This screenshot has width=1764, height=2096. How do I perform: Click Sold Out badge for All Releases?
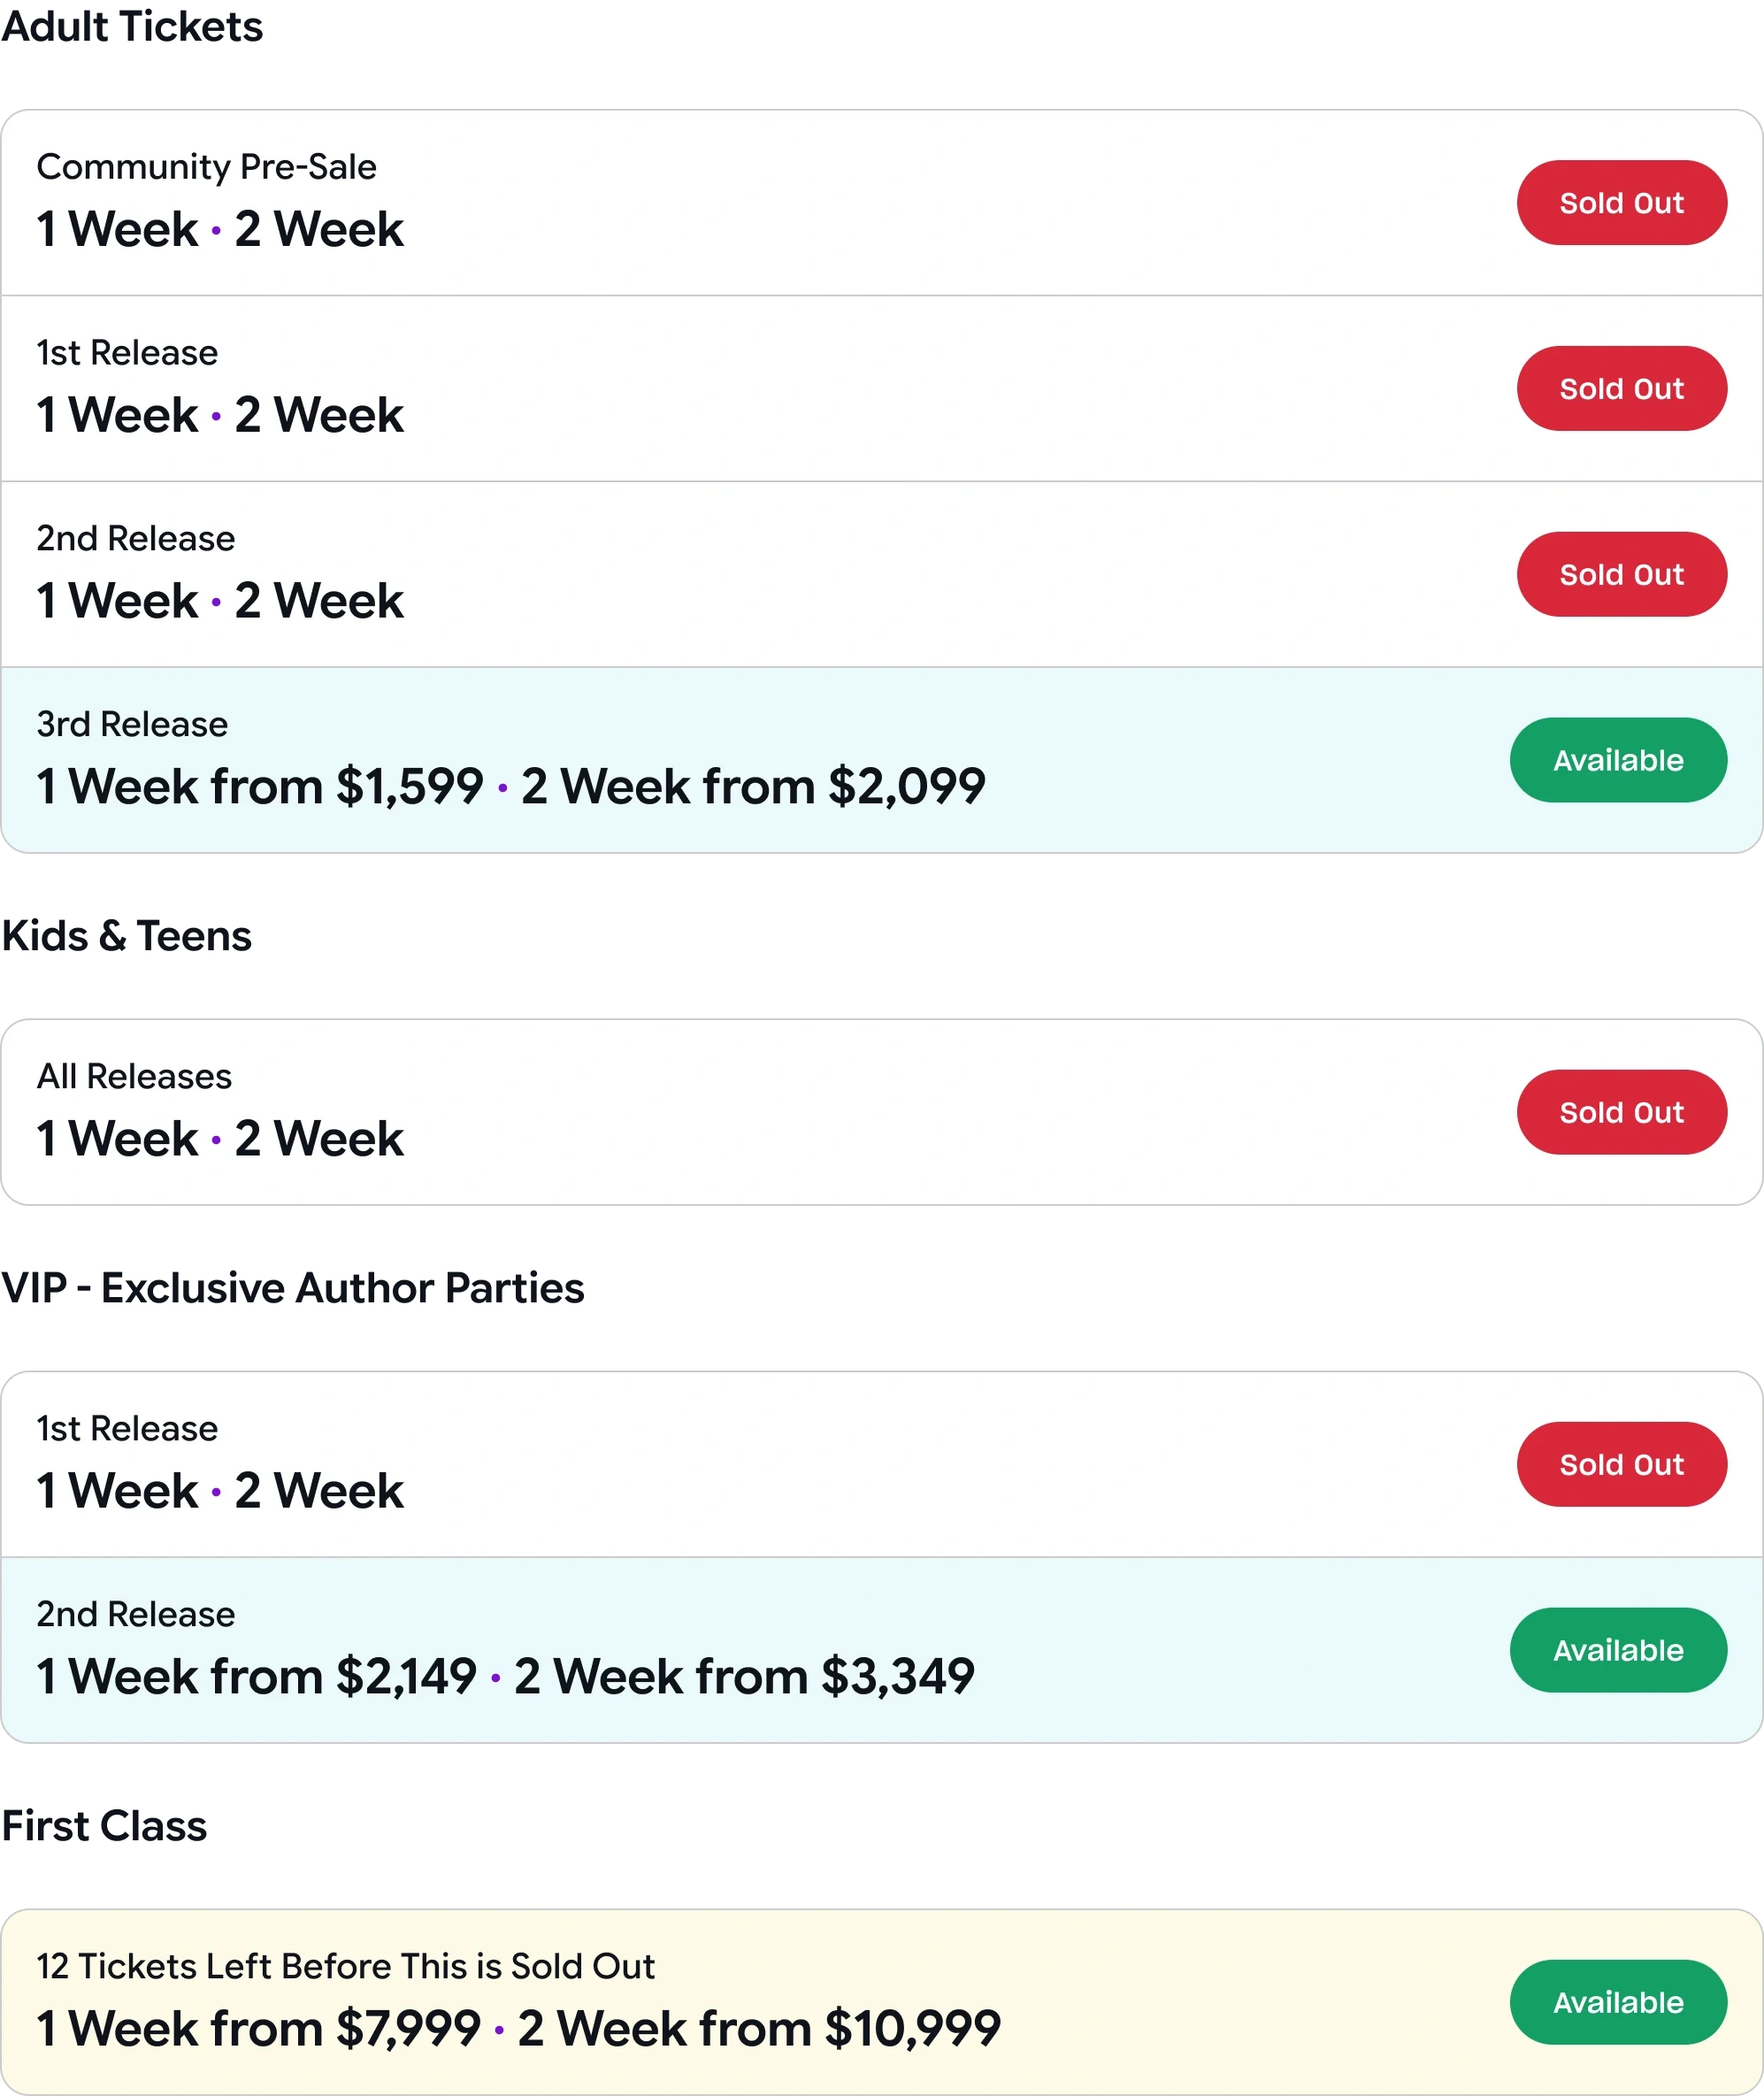(1621, 1112)
